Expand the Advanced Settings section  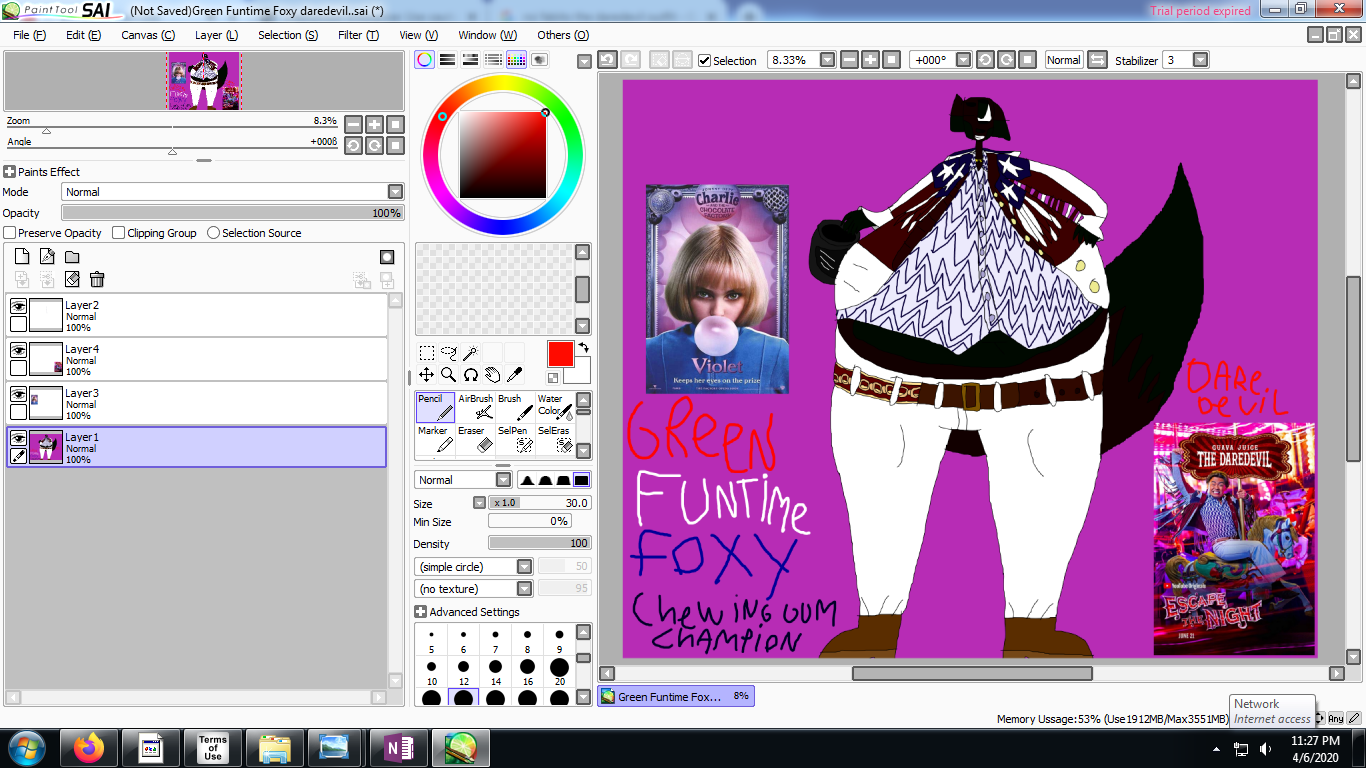(x=421, y=612)
